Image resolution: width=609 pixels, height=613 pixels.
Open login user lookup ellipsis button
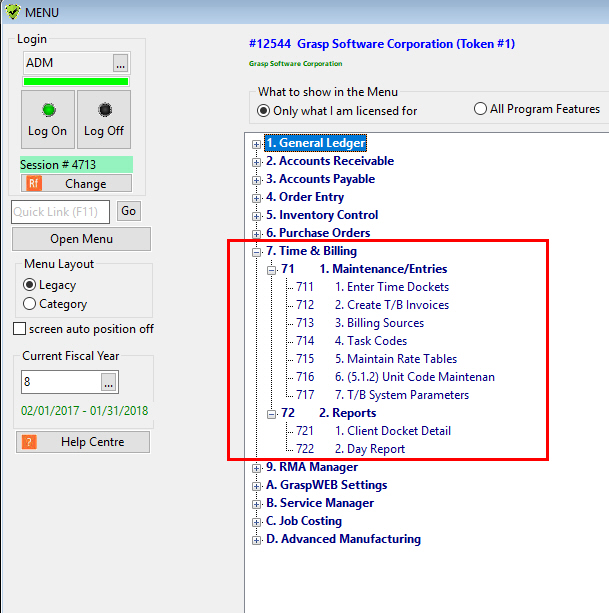120,63
